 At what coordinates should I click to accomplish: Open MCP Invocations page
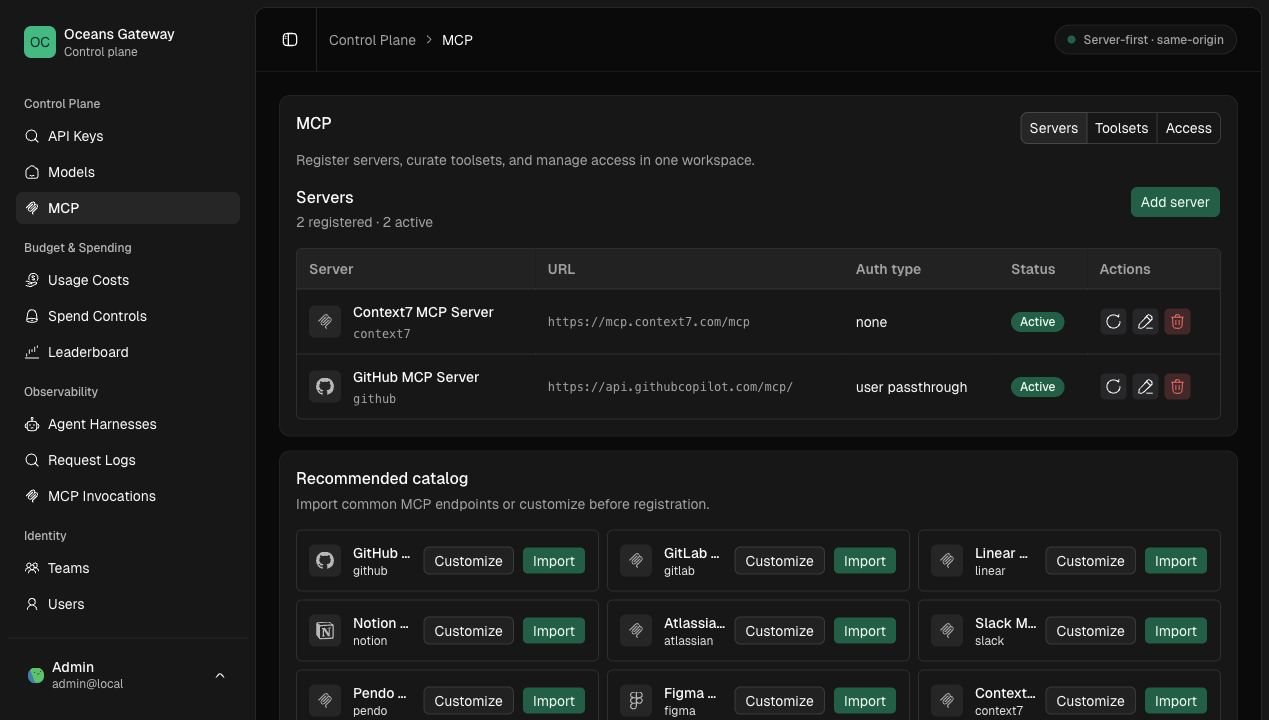[x=128, y=496]
